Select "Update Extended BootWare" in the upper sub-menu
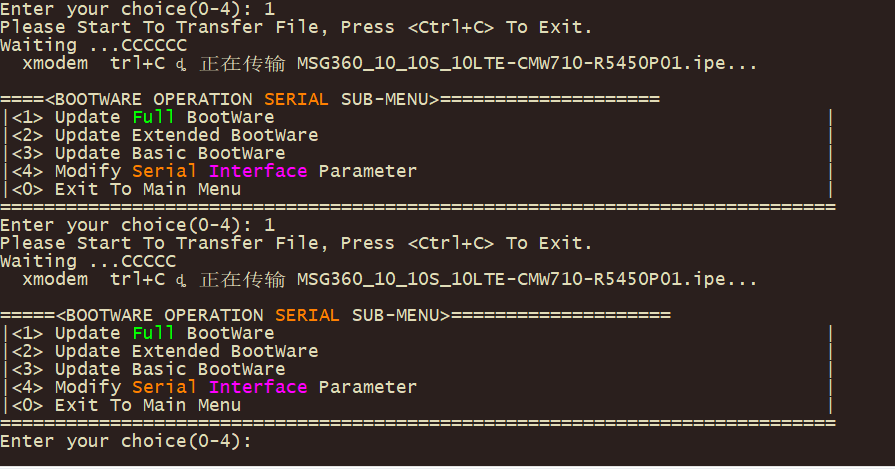Viewport: 895px width, 469px height. (x=185, y=135)
